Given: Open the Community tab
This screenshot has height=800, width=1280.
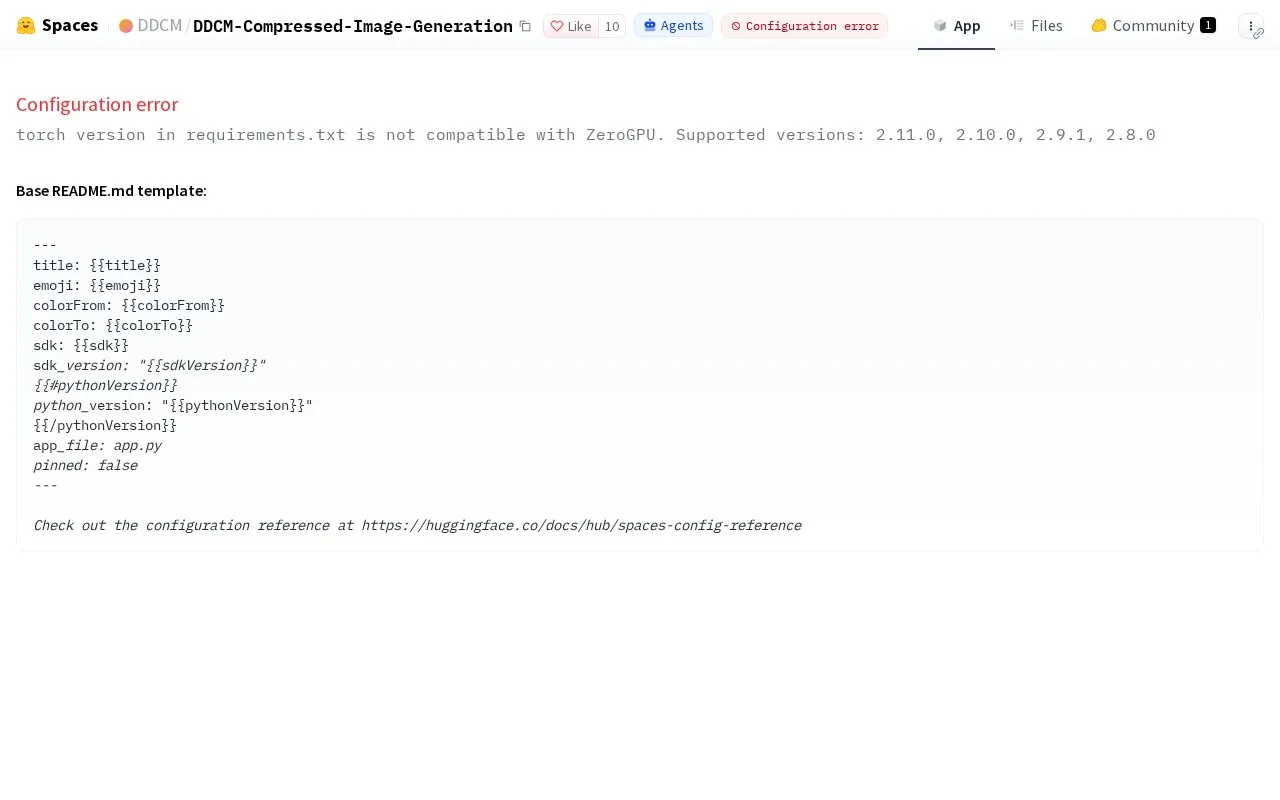Looking at the screenshot, I should [1153, 25].
